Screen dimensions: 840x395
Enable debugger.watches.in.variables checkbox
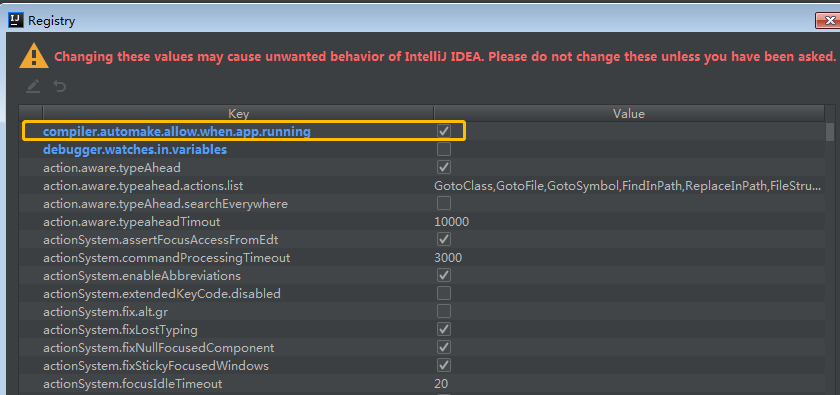coord(444,149)
